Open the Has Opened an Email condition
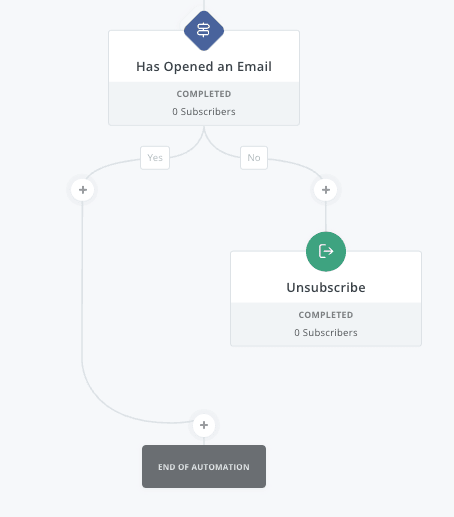The width and height of the screenshot is (454, 517). 204,78
